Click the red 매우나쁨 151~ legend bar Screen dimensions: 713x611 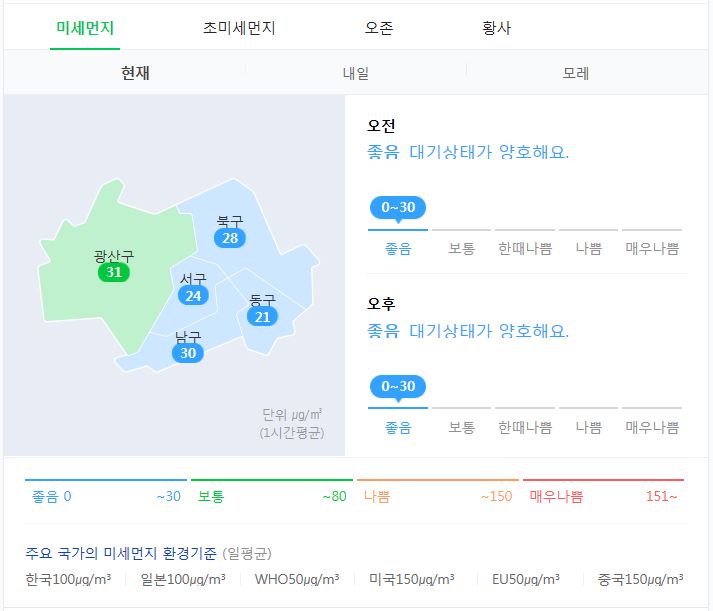[x=603, y=491]
